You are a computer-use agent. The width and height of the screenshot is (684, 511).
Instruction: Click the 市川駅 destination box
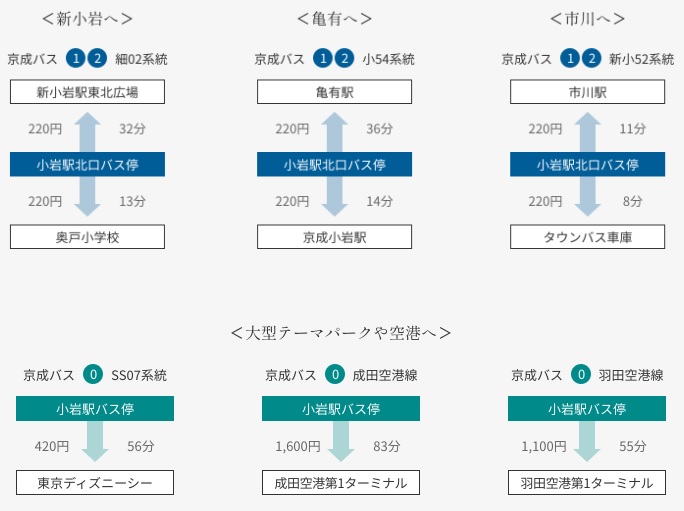pyautogui.click(x=587, y=93)
